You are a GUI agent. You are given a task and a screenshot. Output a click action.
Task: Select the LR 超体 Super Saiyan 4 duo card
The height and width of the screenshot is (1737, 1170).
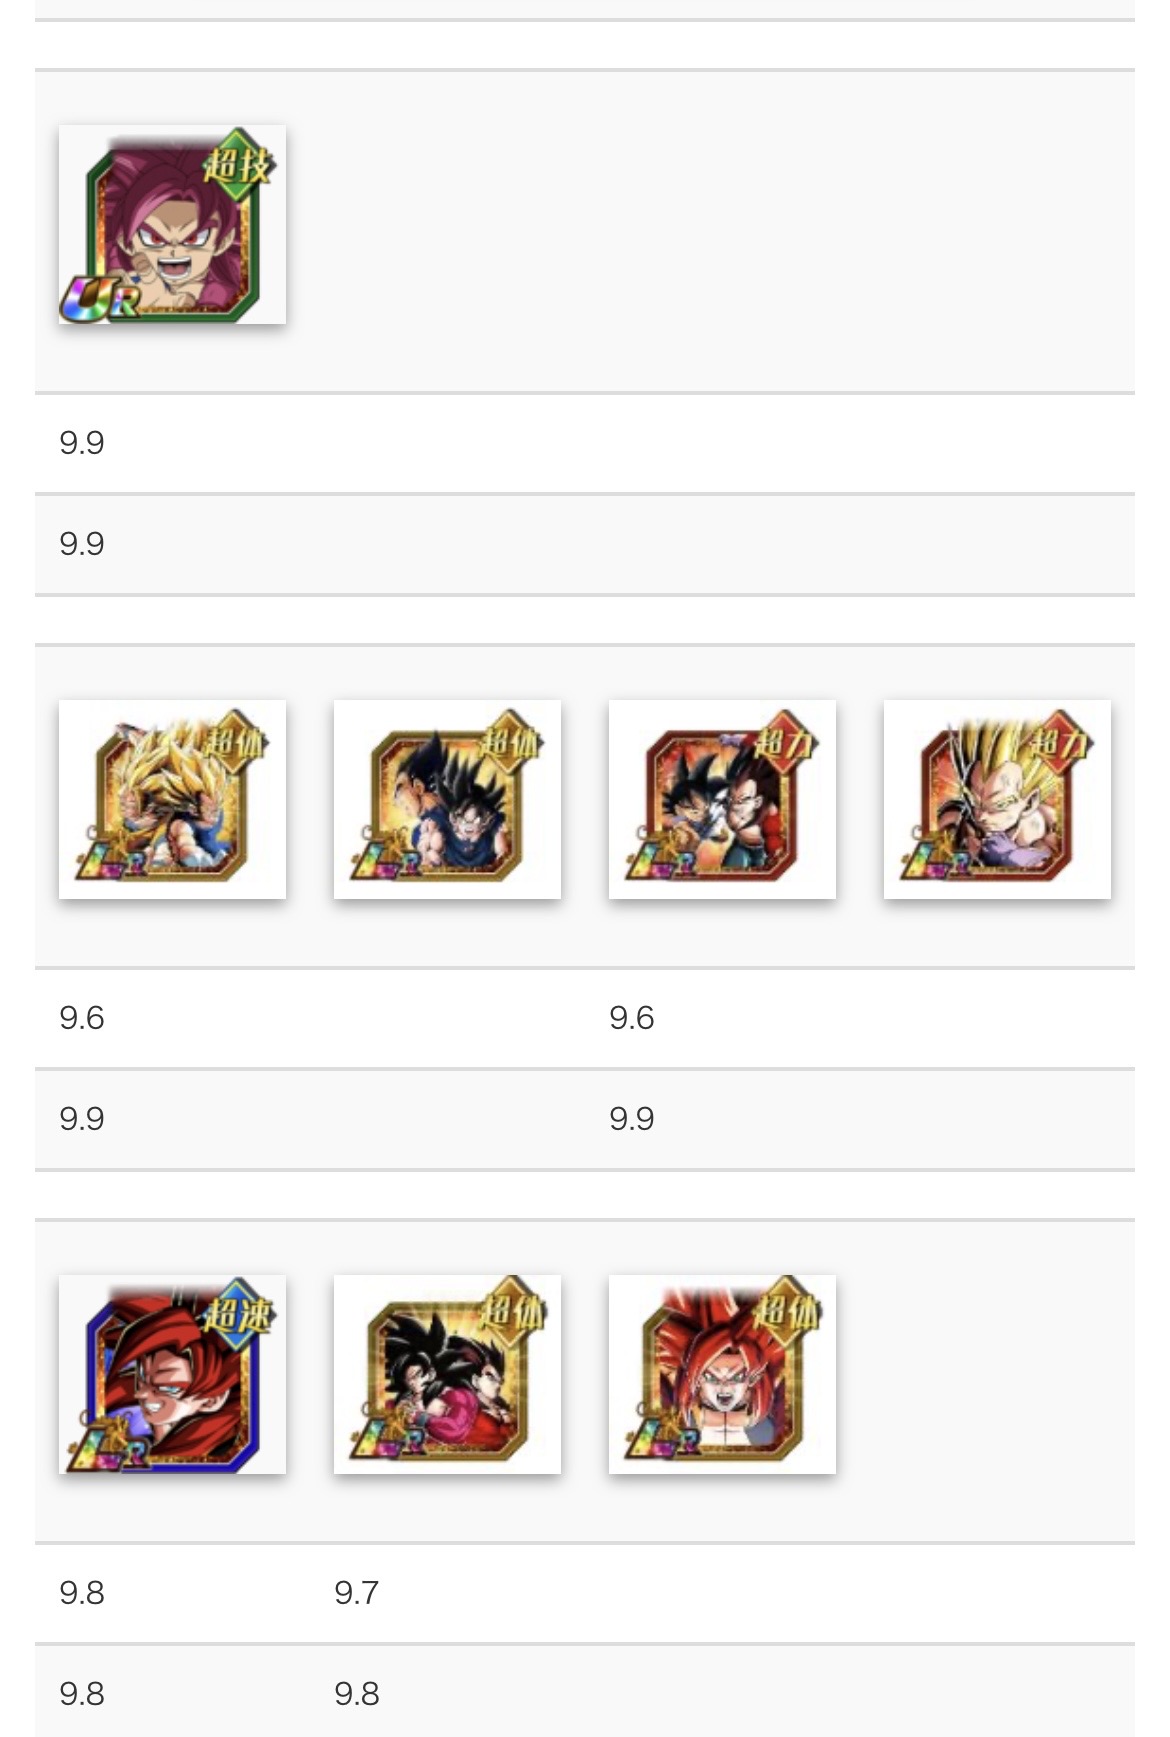(x=447, y=1374)
